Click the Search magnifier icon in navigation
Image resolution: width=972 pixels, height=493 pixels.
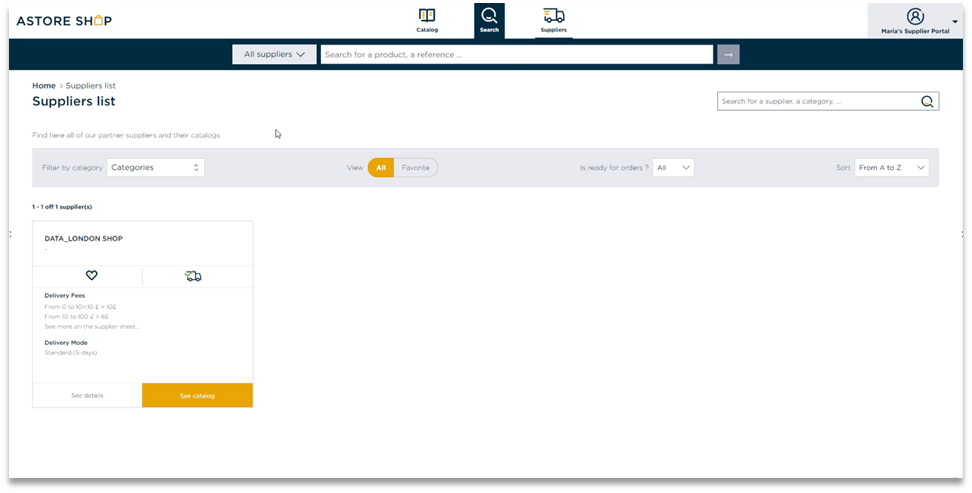point(489,16)
